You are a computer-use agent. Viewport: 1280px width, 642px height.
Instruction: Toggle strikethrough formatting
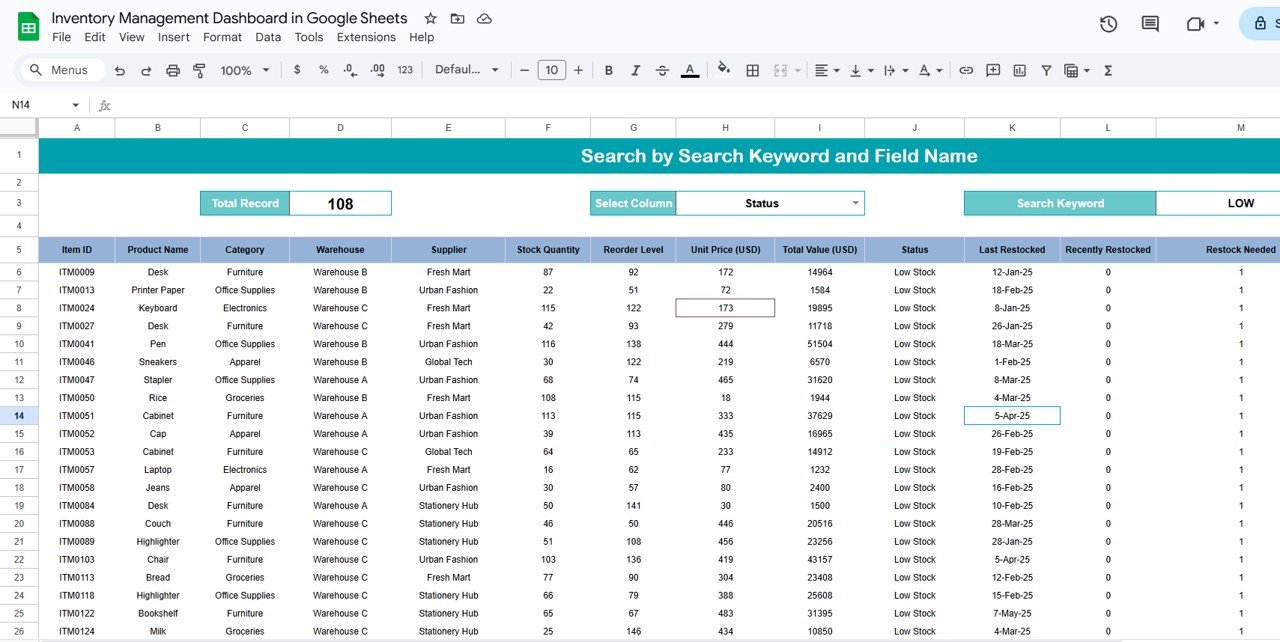coord(662,70)
